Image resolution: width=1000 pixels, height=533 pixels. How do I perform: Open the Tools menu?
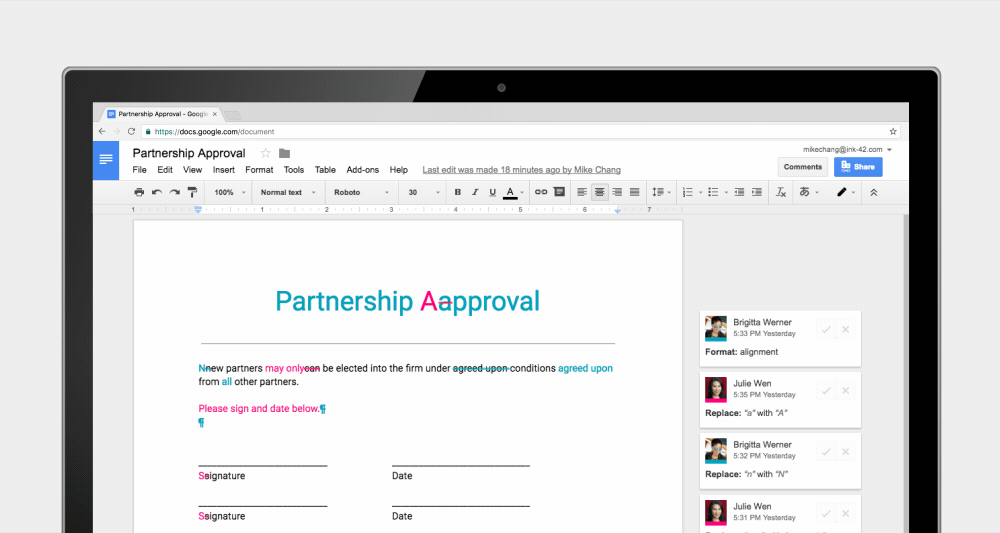294,170
